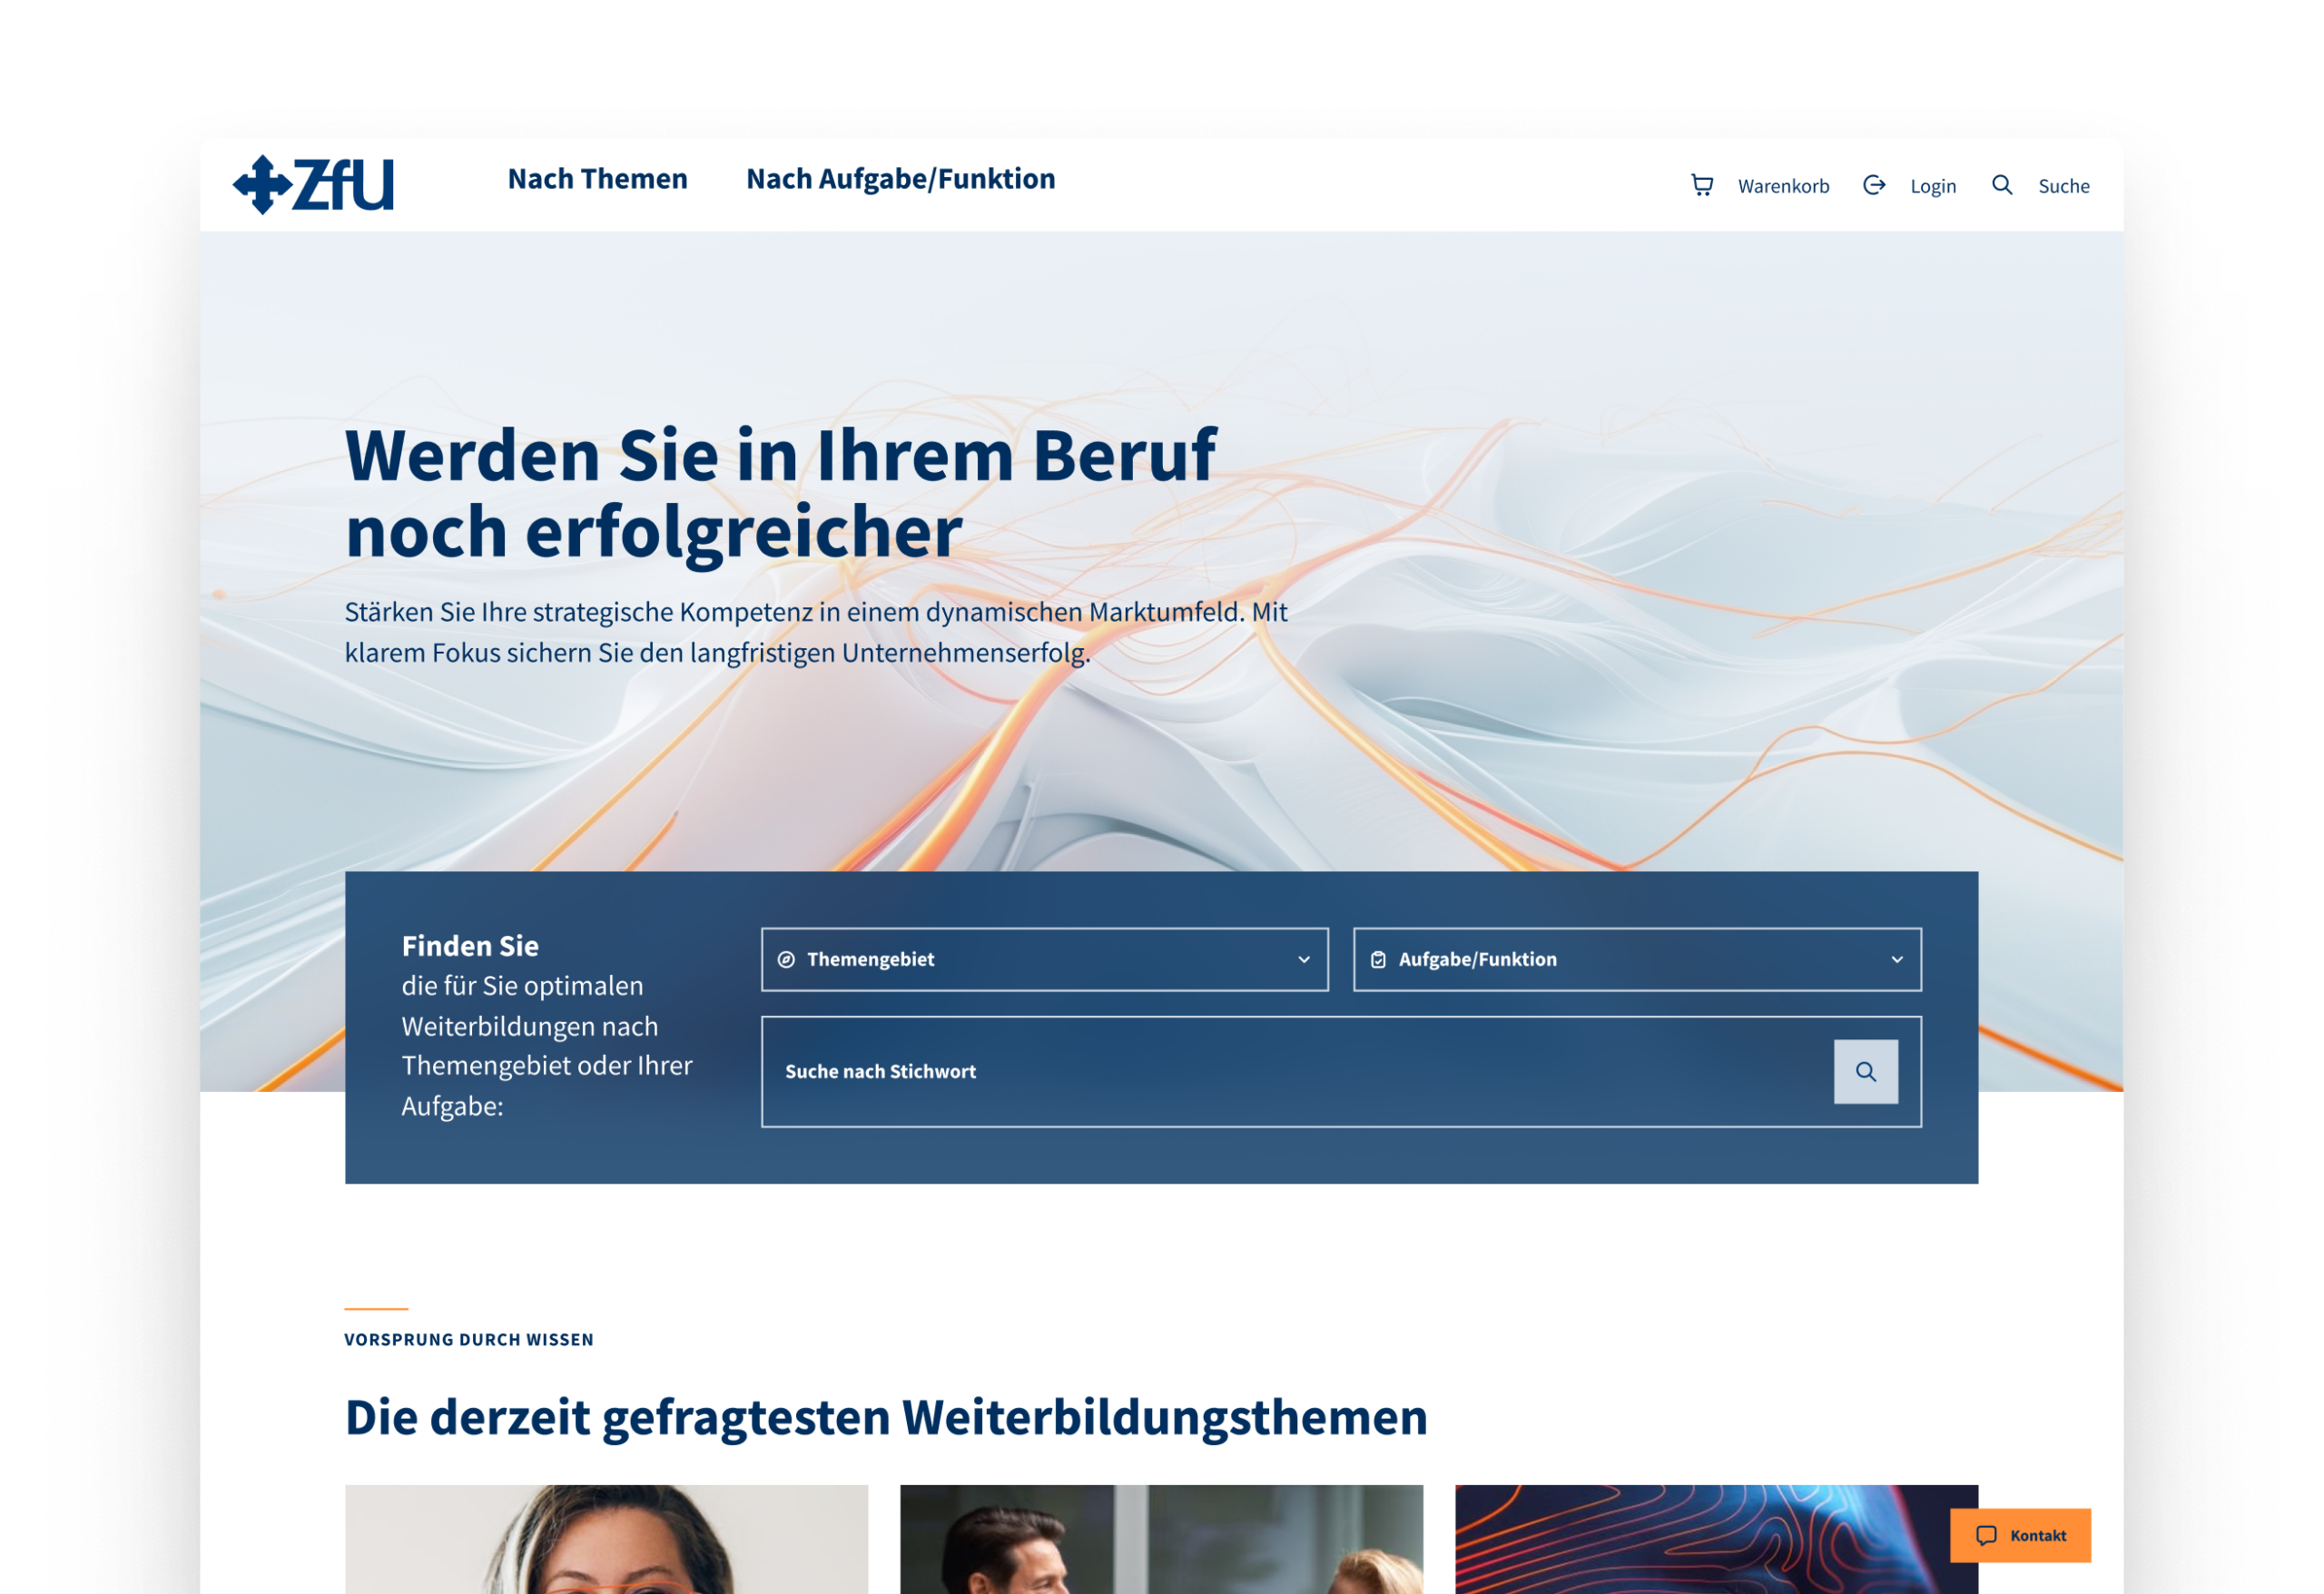Click the Aufgabe/Funktion chevron arrow
This screenshot has width=2324, height=1594.
pos(1897,959)
